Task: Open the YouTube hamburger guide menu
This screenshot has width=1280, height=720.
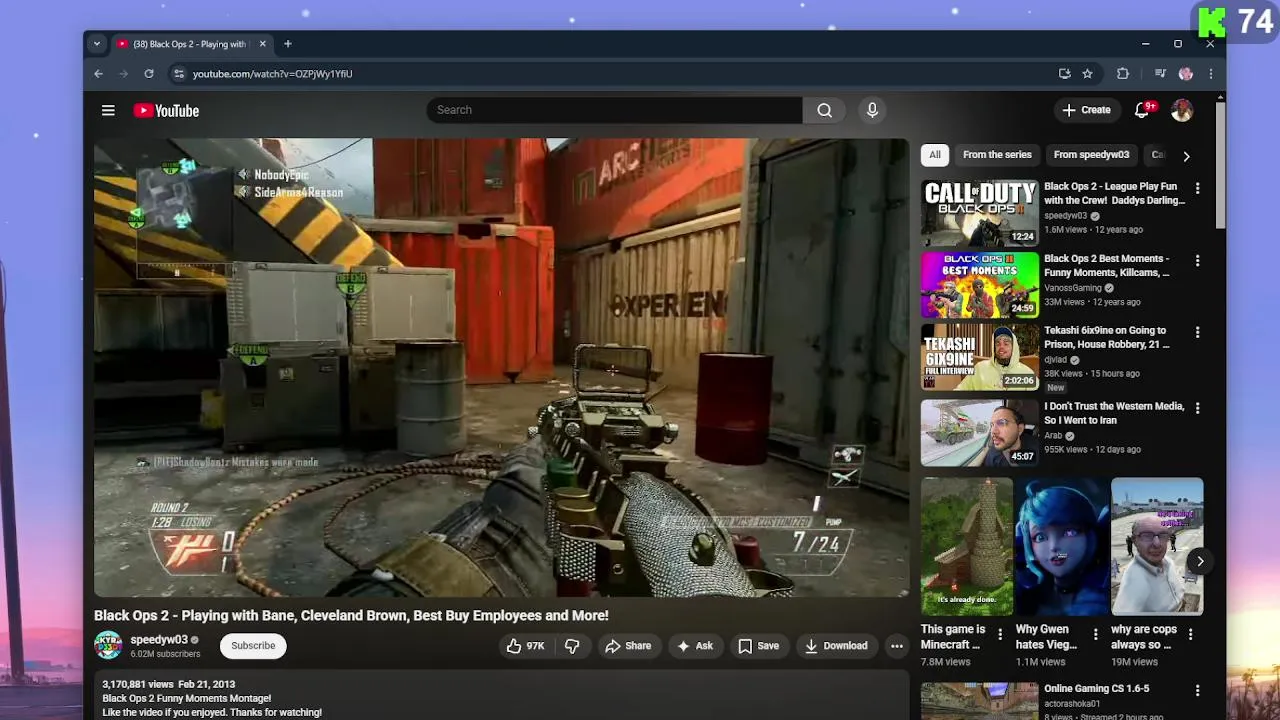Action: (x=108, y=111)
